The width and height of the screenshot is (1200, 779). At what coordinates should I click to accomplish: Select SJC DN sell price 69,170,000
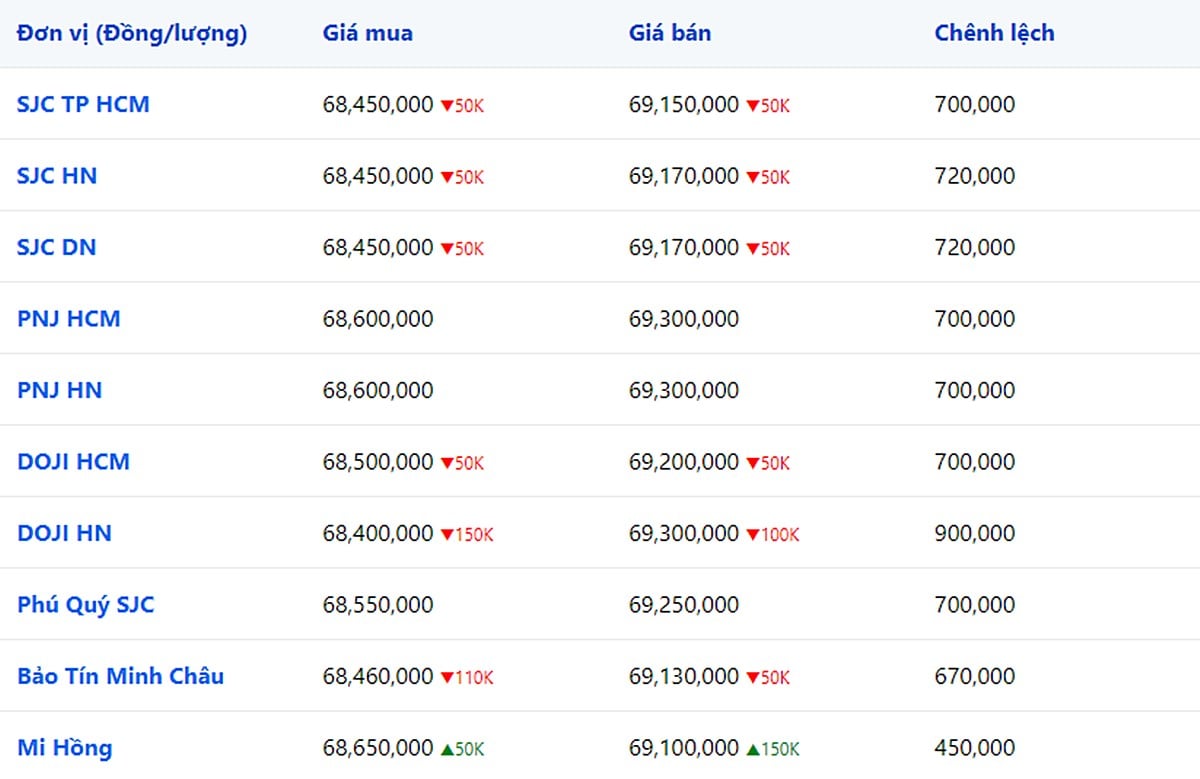[684, 248]
